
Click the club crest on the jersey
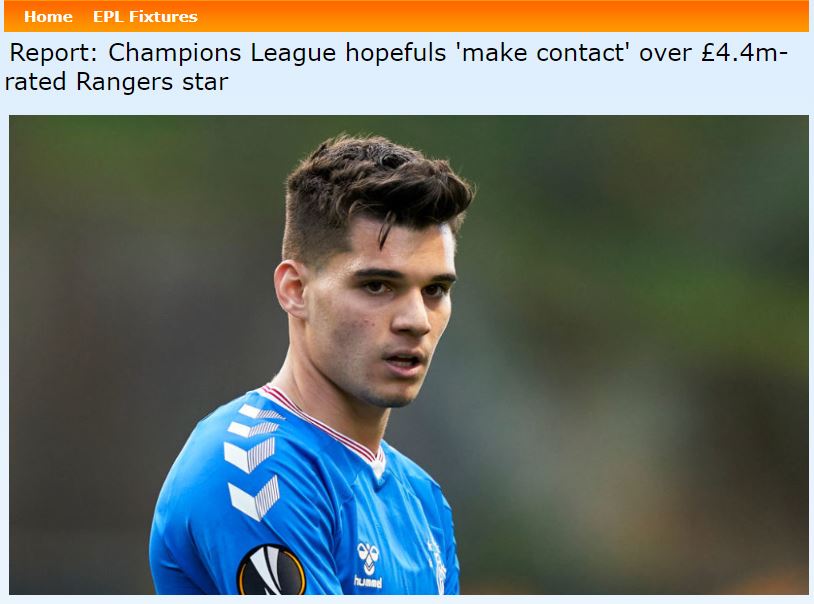coord(436,565)
